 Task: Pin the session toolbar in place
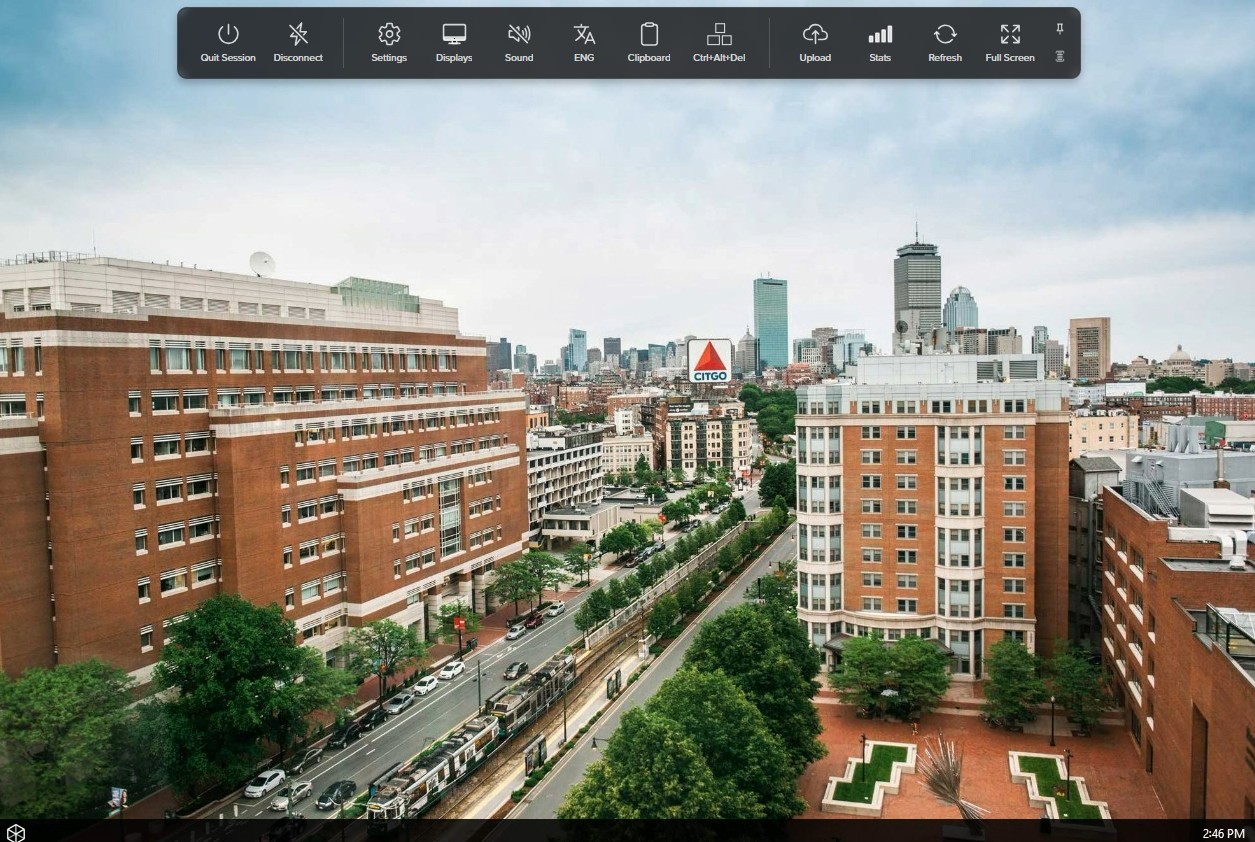pos(1060,29)
